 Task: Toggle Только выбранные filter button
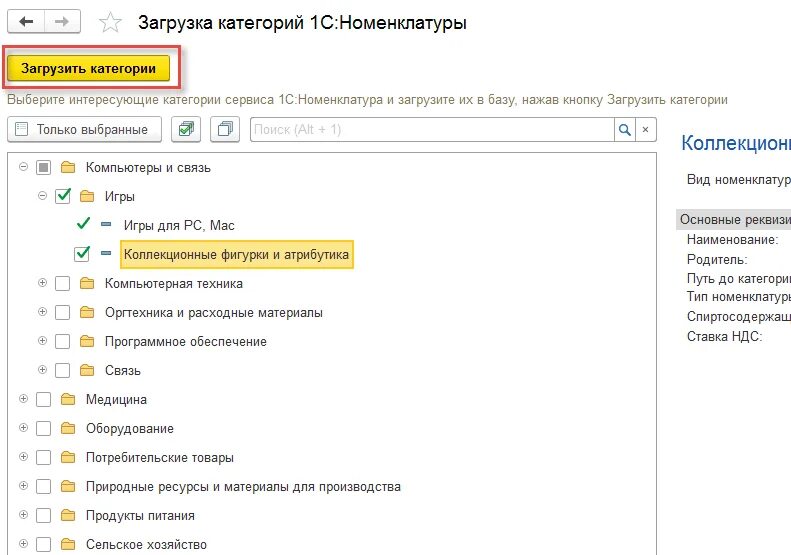[x=84, y=130]
